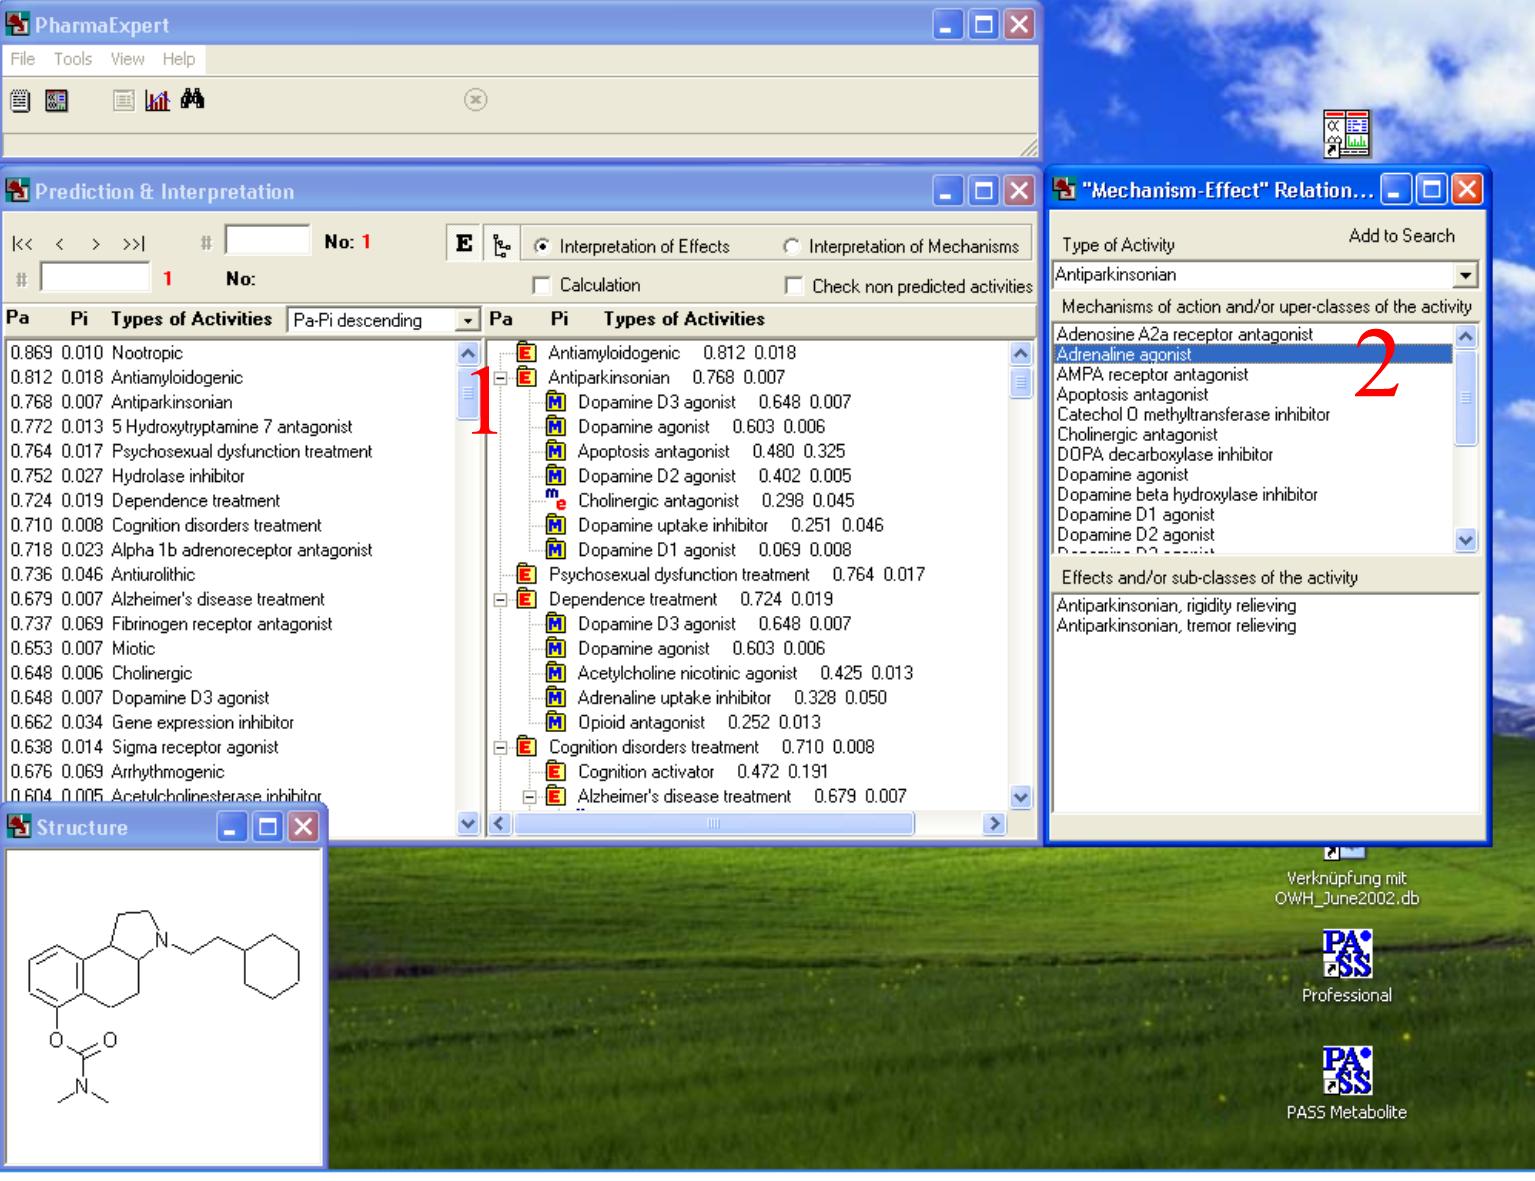Open the Type of Activity dropdown arrow

(x=1466, y=275)
